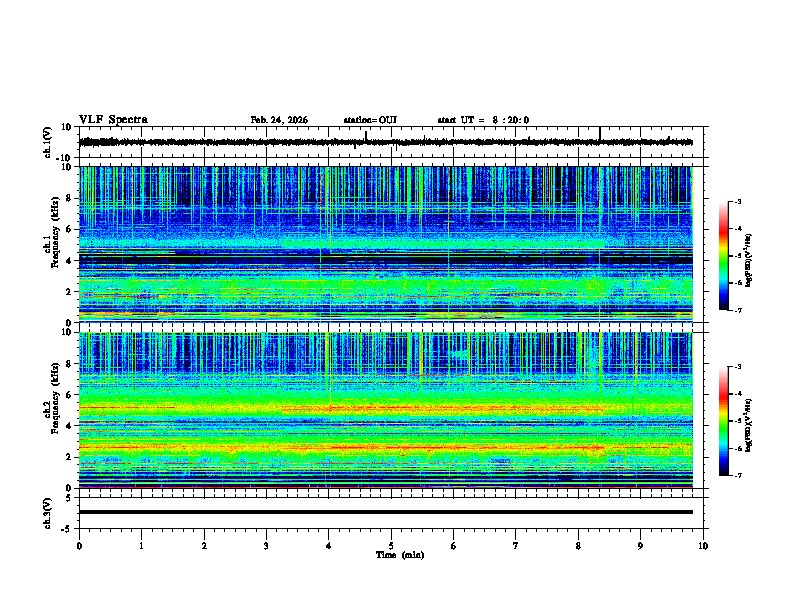Click time axis tick label '6'
This screenshot has height=612, width=792.
pyautogui.click(x=454, y=546)
